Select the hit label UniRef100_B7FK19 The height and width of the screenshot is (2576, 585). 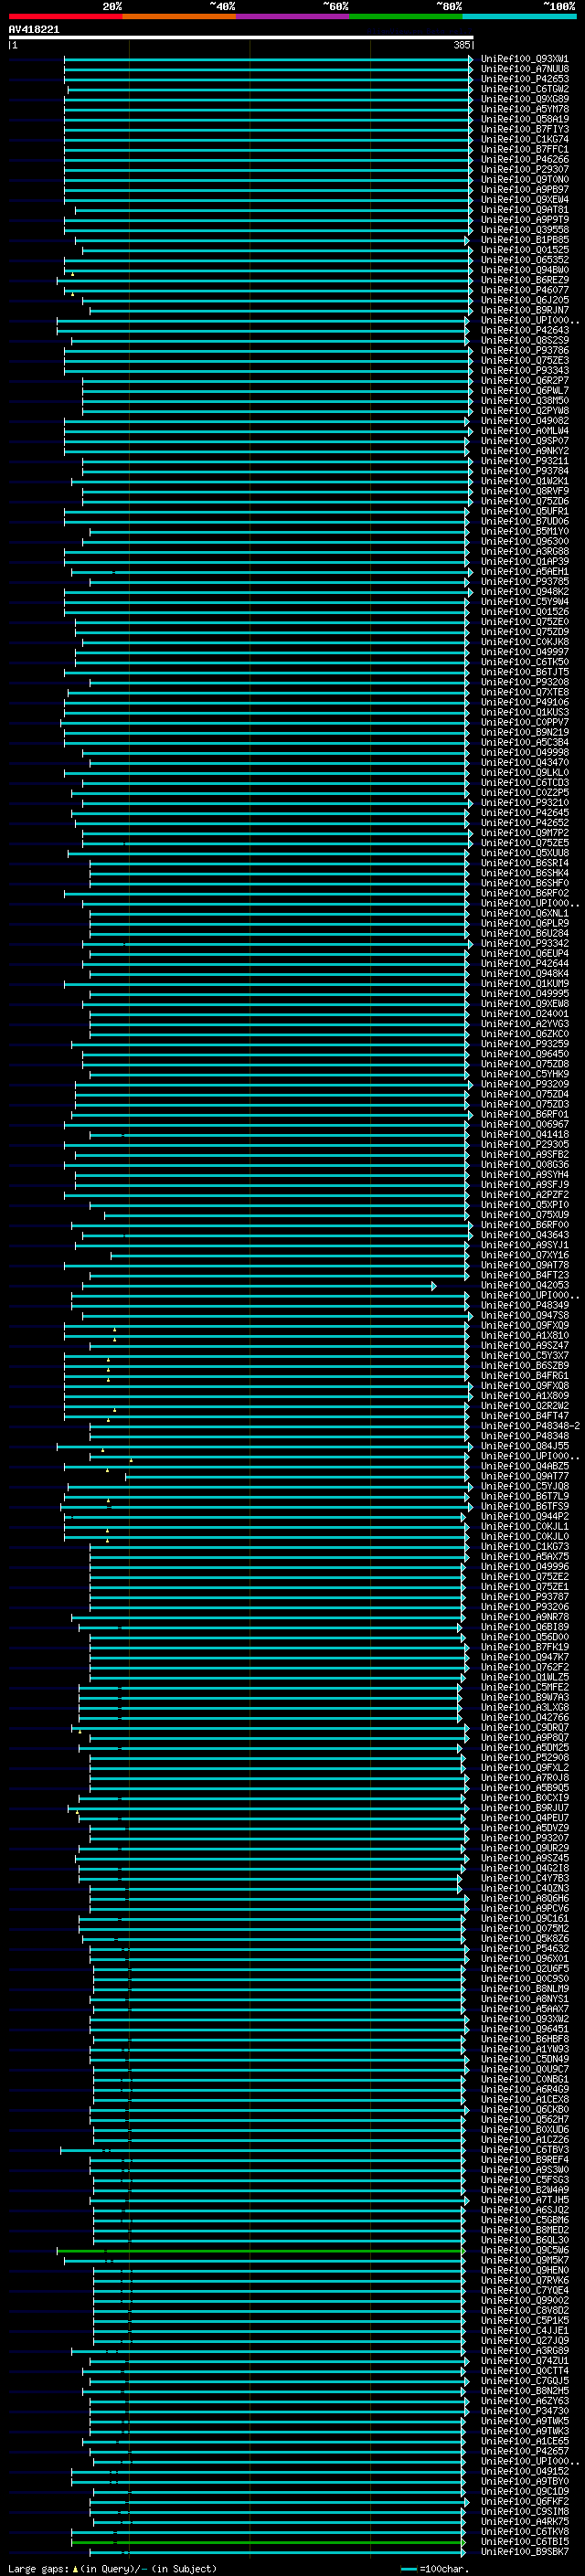pos(525,1646)
